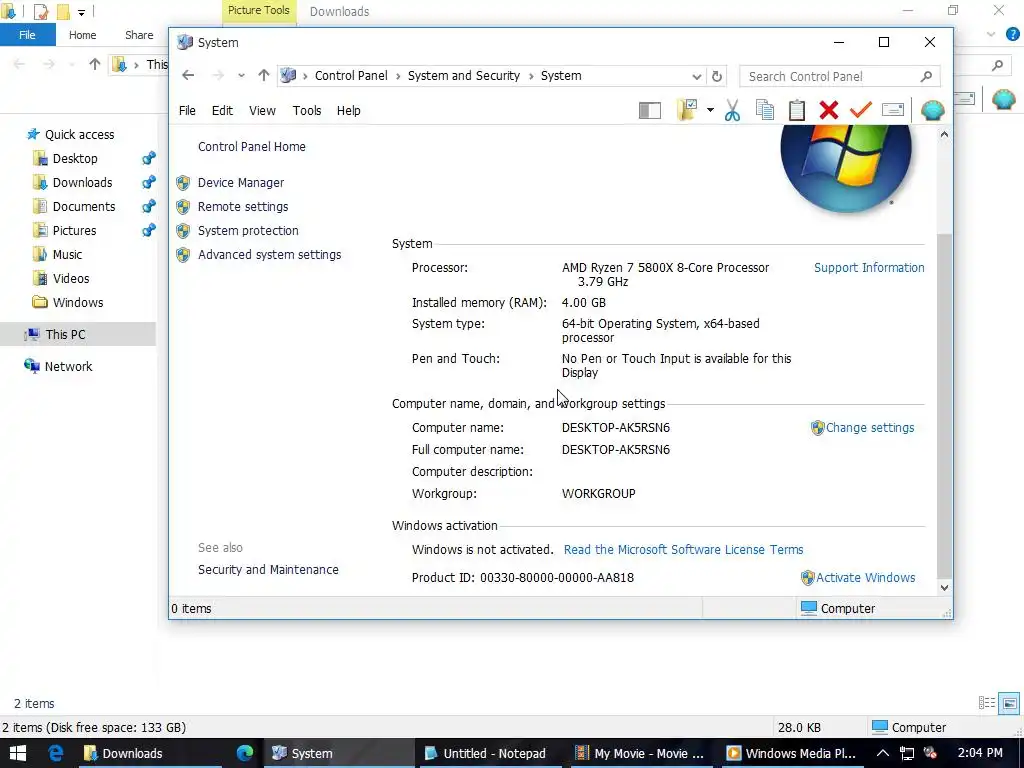Open Control Panel Home
This screenshot has width=1024, height=768.
click(x=251, y=147)
